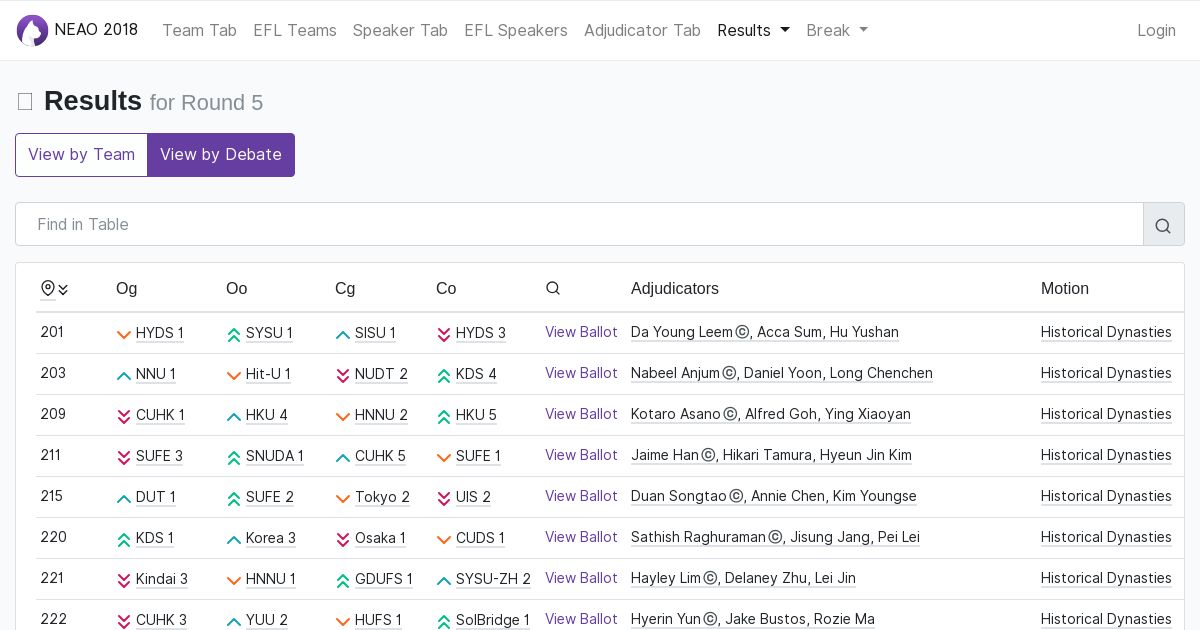The image size is (1200, 630).
Task: Click the red double arrow beside NUDT 2
Action: coord(343,376)
